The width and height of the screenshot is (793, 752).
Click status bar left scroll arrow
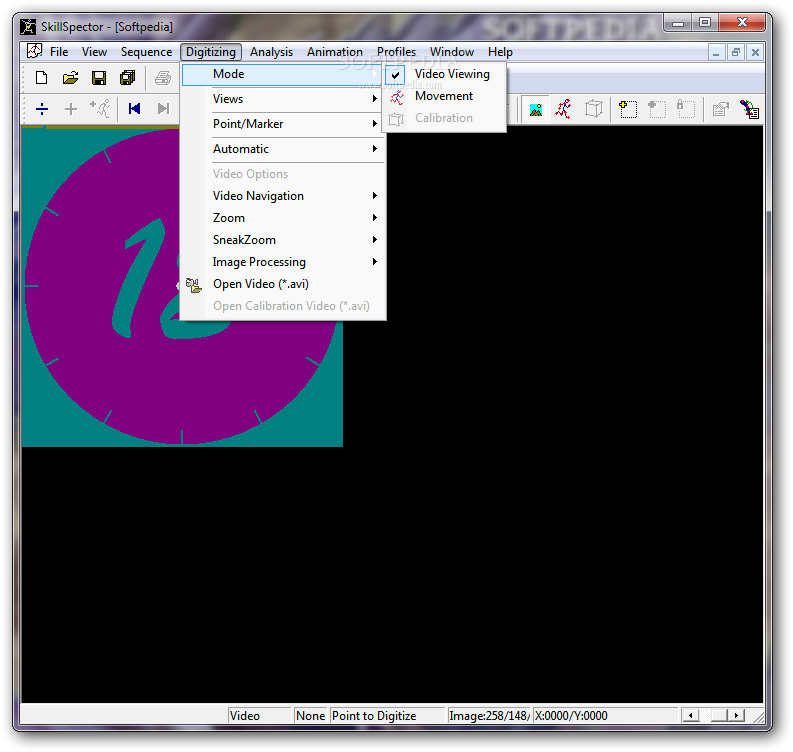pyautogui.click(x=690, y=716)
